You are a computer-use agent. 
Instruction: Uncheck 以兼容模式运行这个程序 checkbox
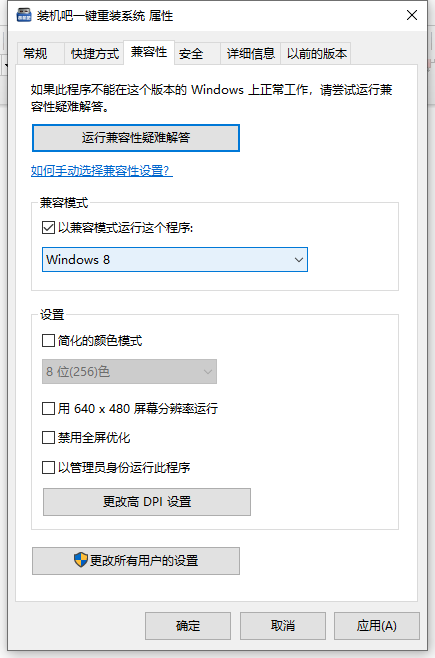click(48, 228)
